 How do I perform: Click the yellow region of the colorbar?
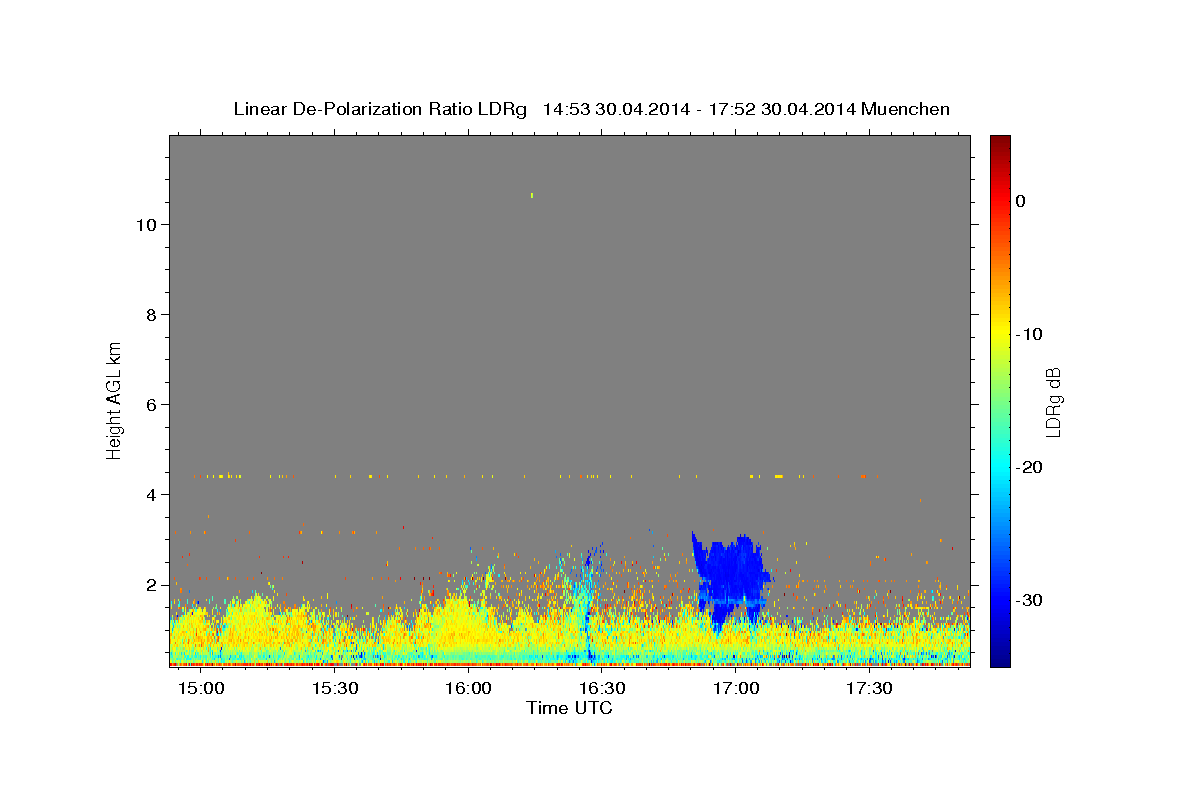[1000, 335]
